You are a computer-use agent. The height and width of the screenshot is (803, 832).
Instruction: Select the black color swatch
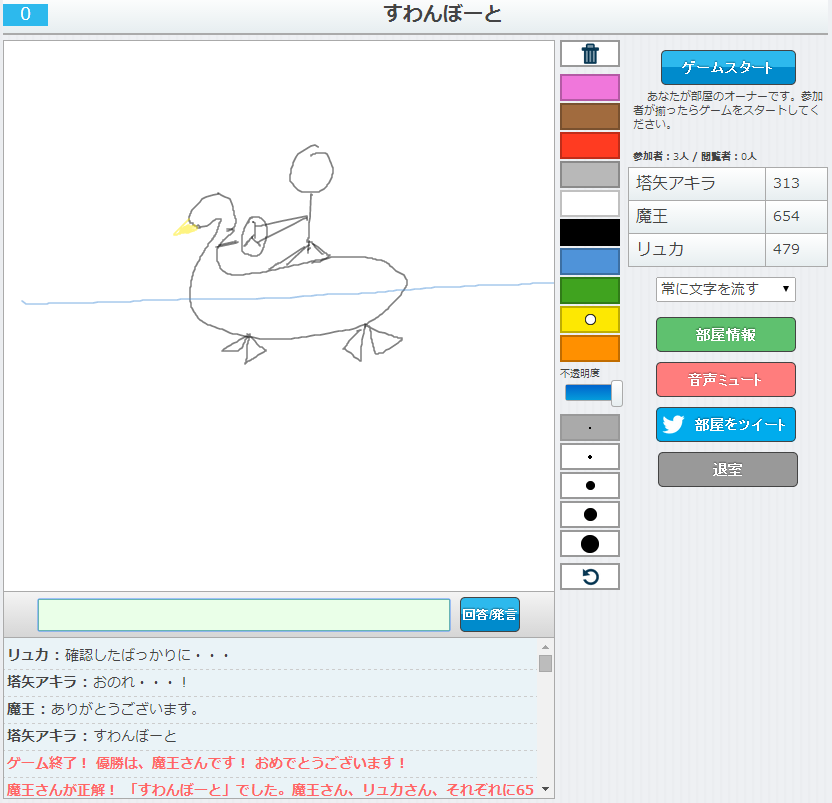coord(590,232)
